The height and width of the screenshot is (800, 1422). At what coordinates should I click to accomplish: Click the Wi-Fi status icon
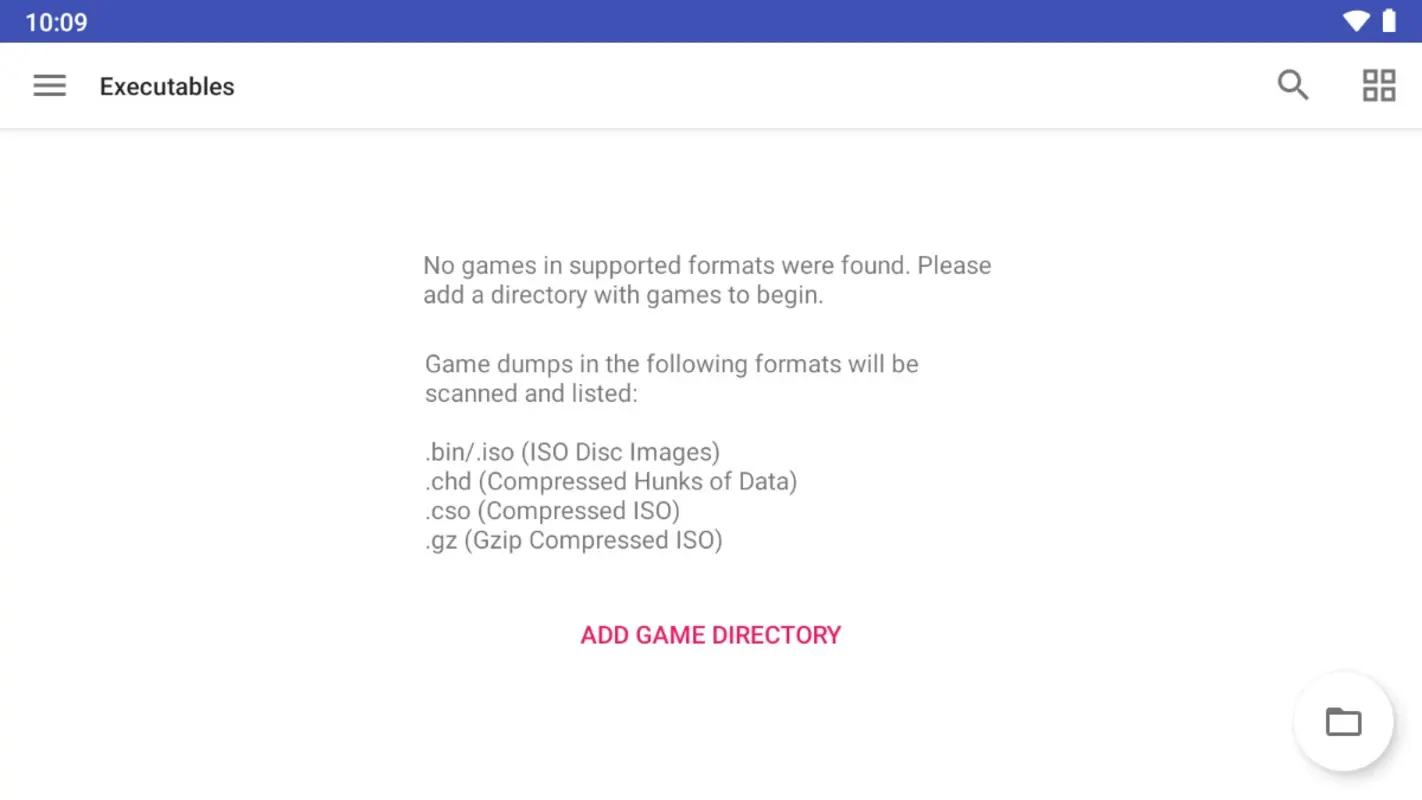[x=1355, y=21]
